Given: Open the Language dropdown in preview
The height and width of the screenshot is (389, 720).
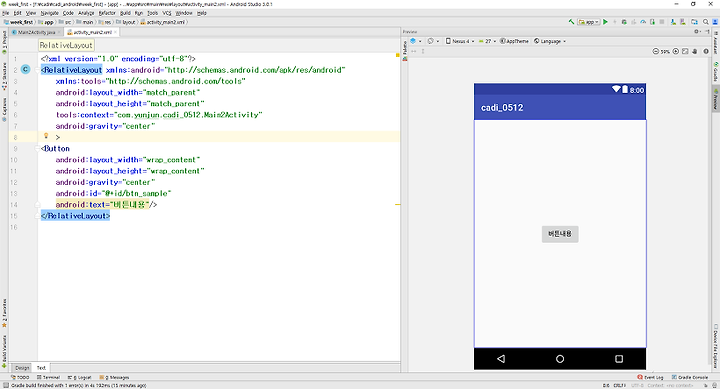Looking at the screenshot, I should point(550,41).
